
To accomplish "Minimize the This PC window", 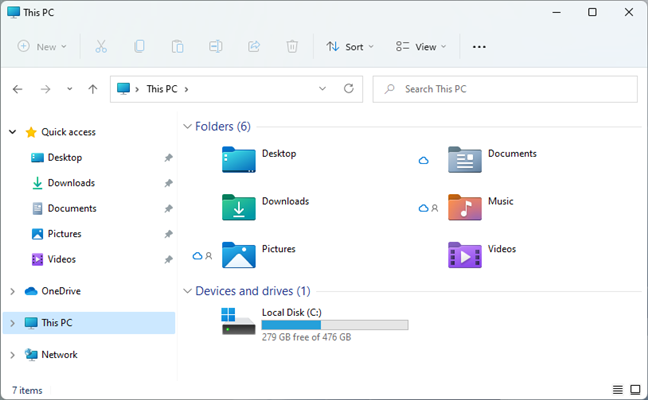I will point(557,12).
